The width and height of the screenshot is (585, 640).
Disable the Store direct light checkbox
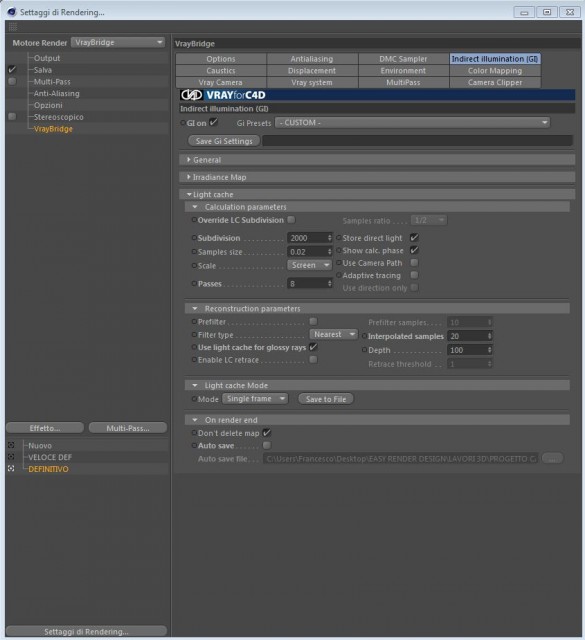(x=414, y=238)
